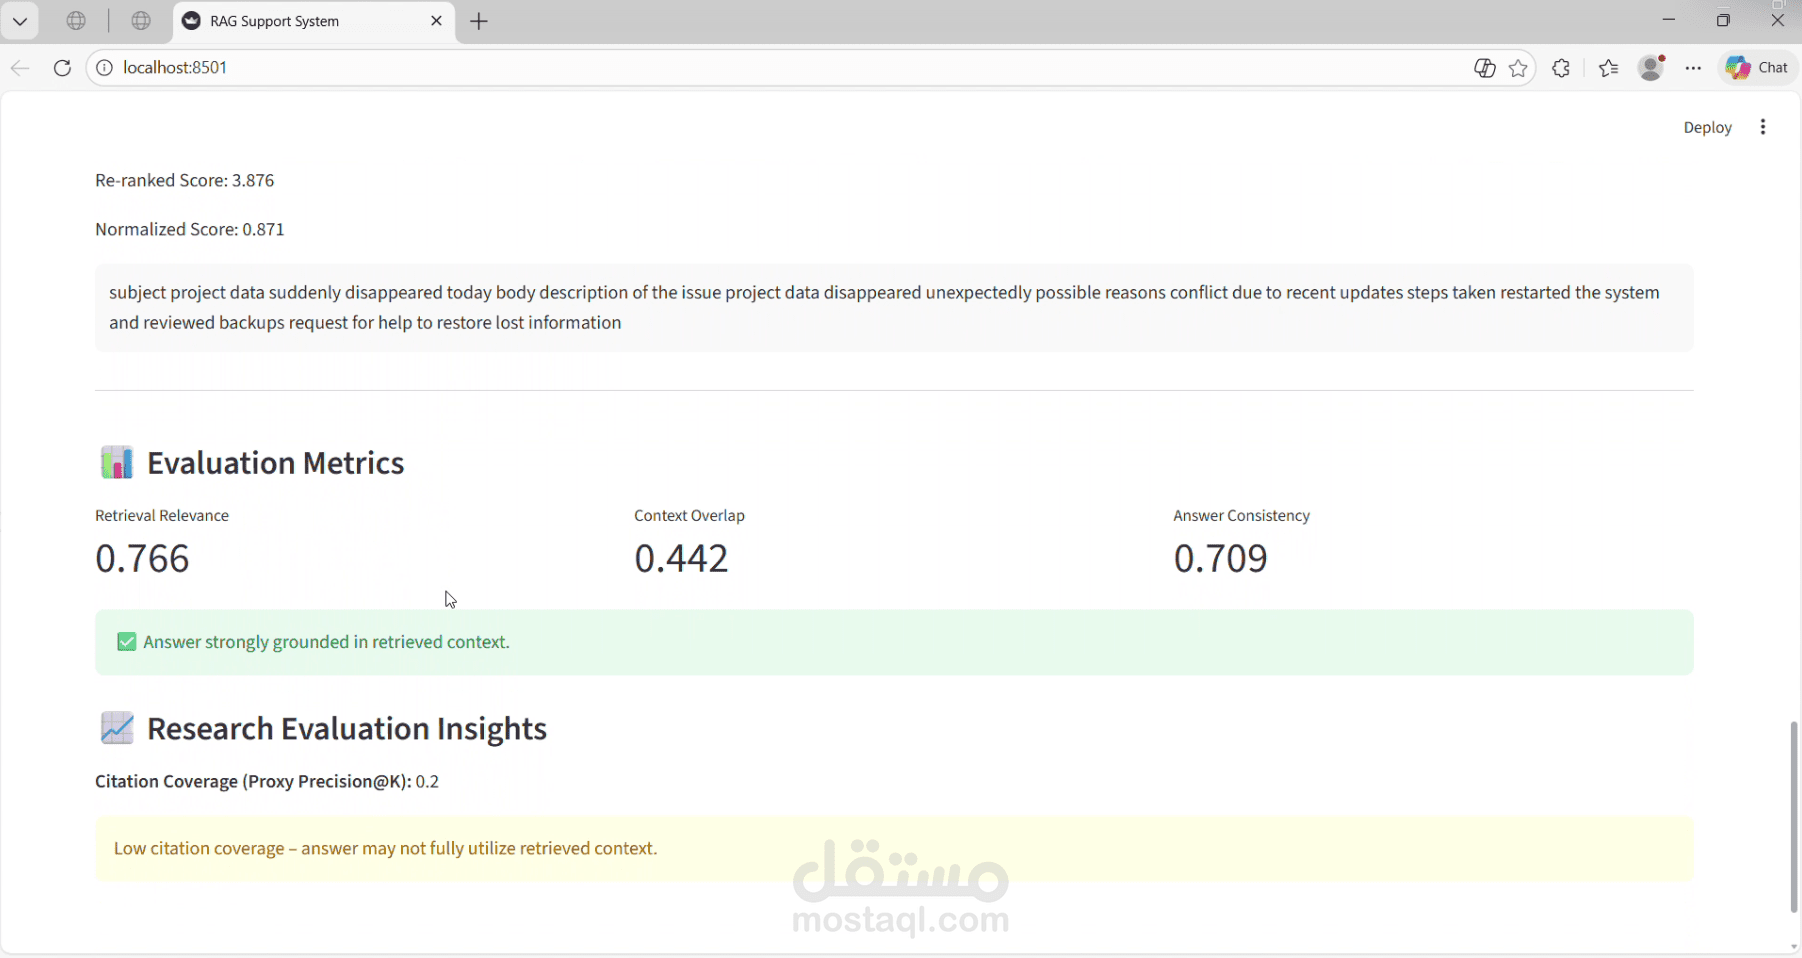Click the Low citation coverage warning

click(894, 849)
